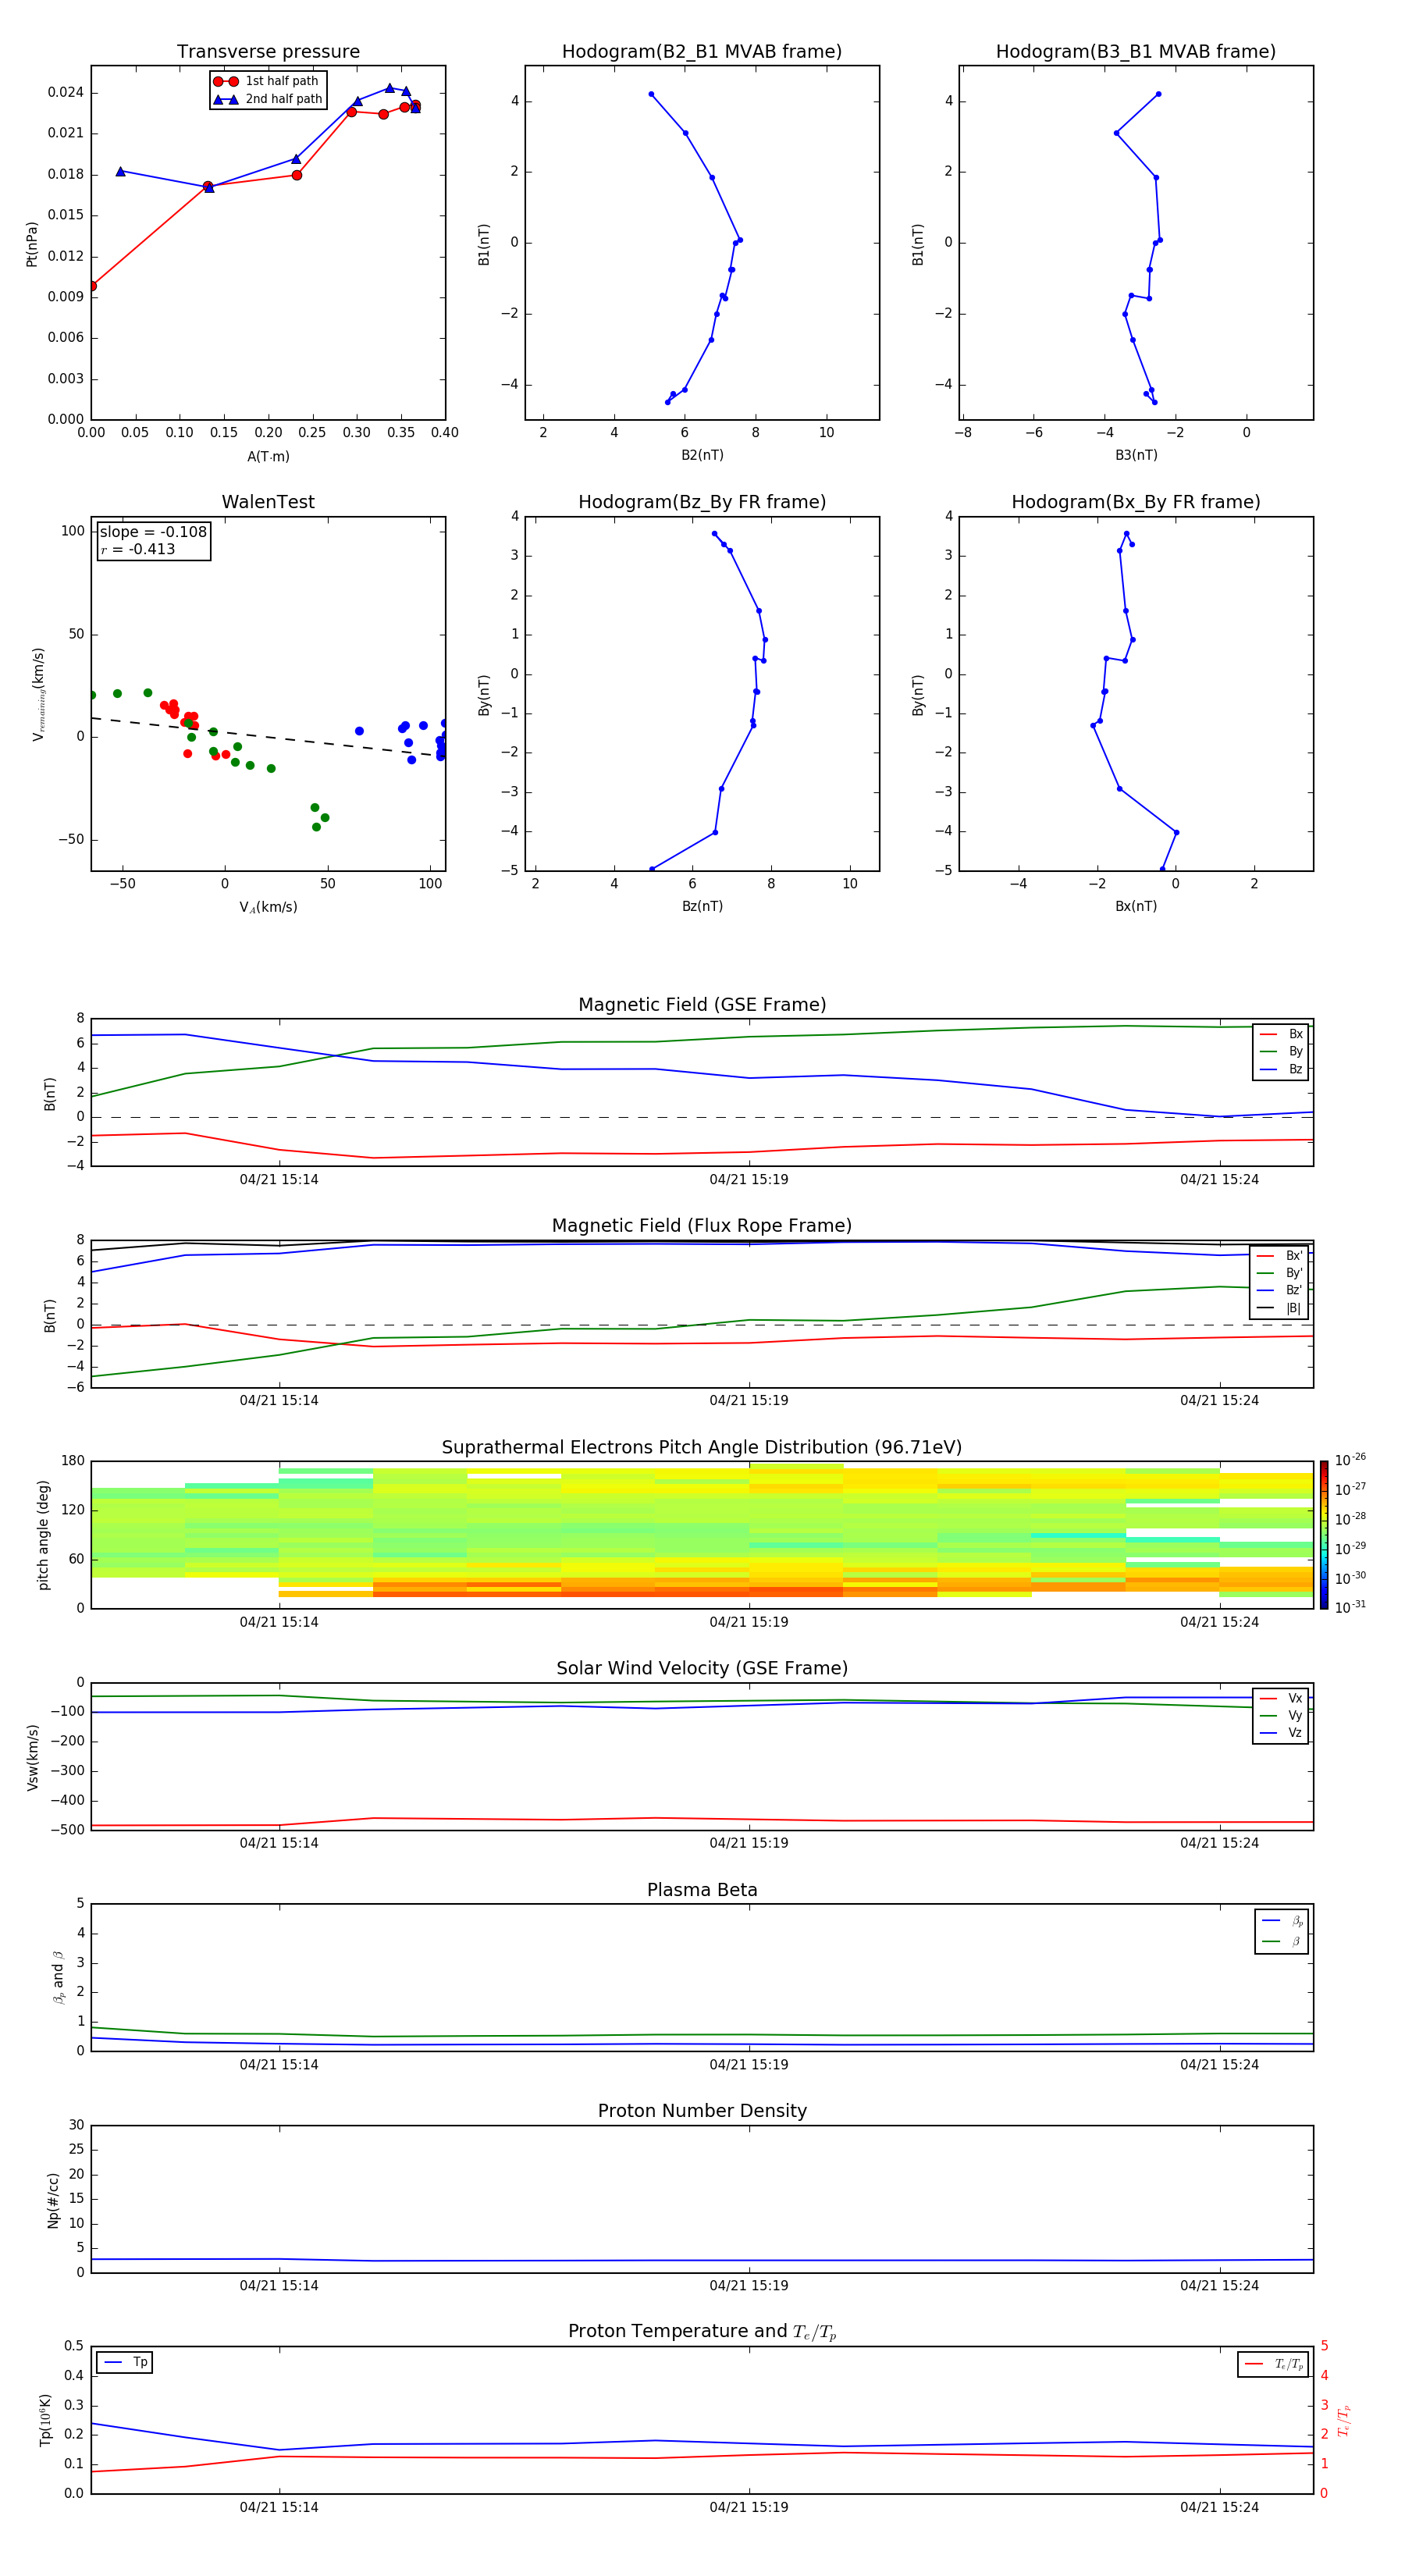This screenshot has width=1405, height=2576.
Task: Click the 'Np(#/cc)' axis label
Action: coord(53,2199)
